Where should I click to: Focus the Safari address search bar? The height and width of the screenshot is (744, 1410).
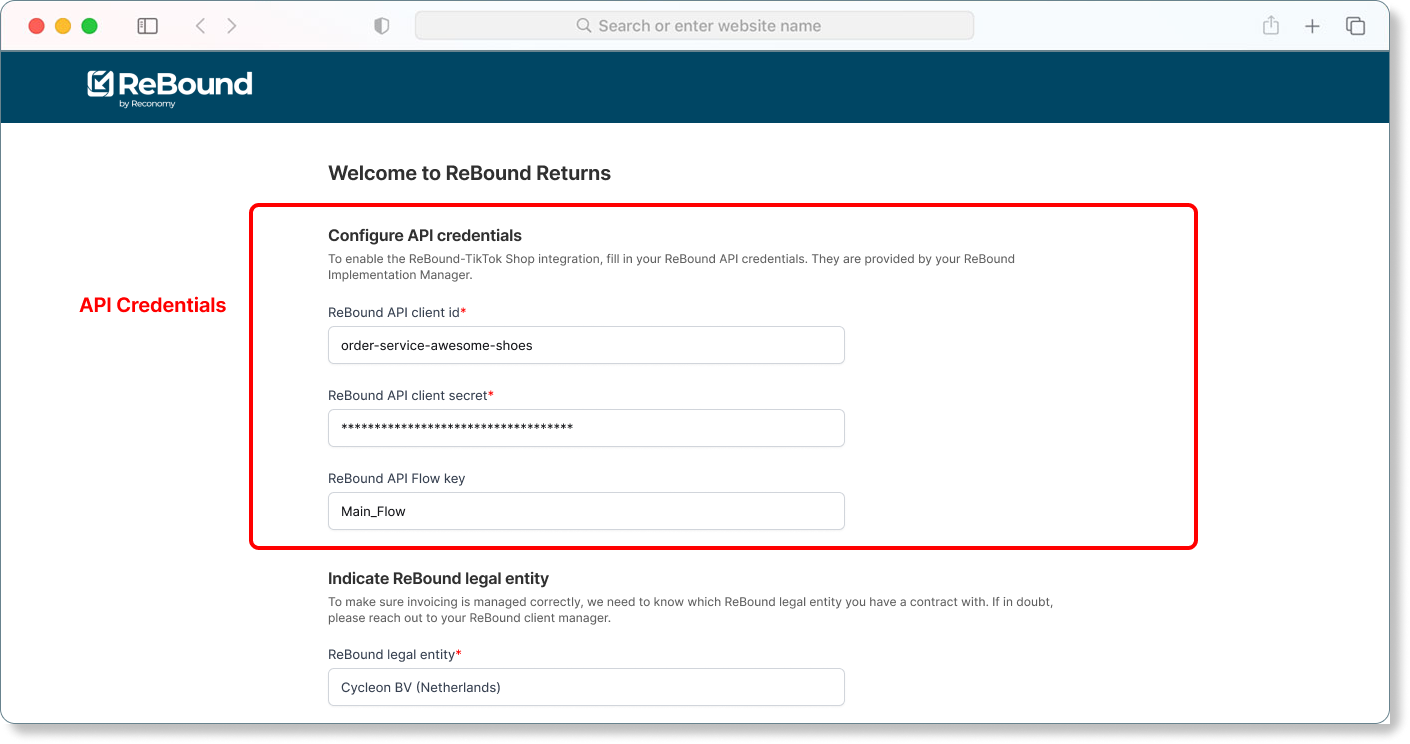click(694, 26)
